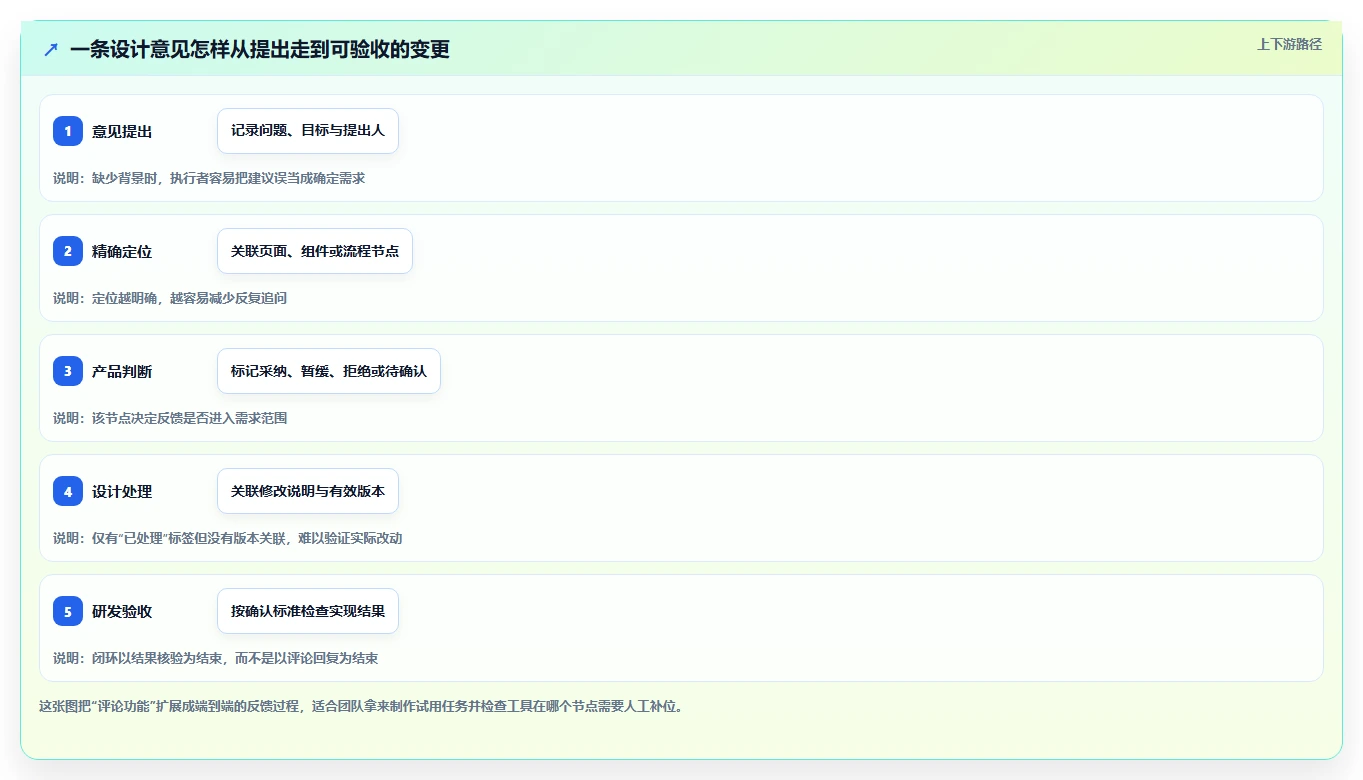Select the 记录问题、目标与提出人 chip
1363x780 pixels.
[308, 131]
